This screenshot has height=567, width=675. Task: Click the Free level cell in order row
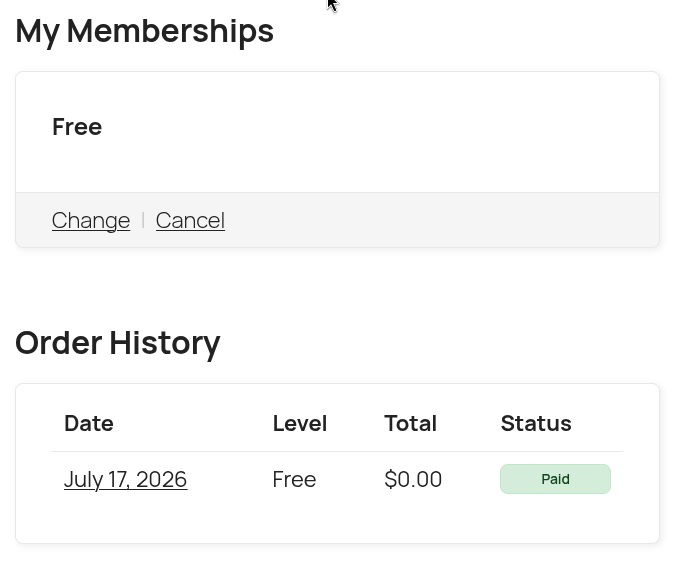coord(294,479)
